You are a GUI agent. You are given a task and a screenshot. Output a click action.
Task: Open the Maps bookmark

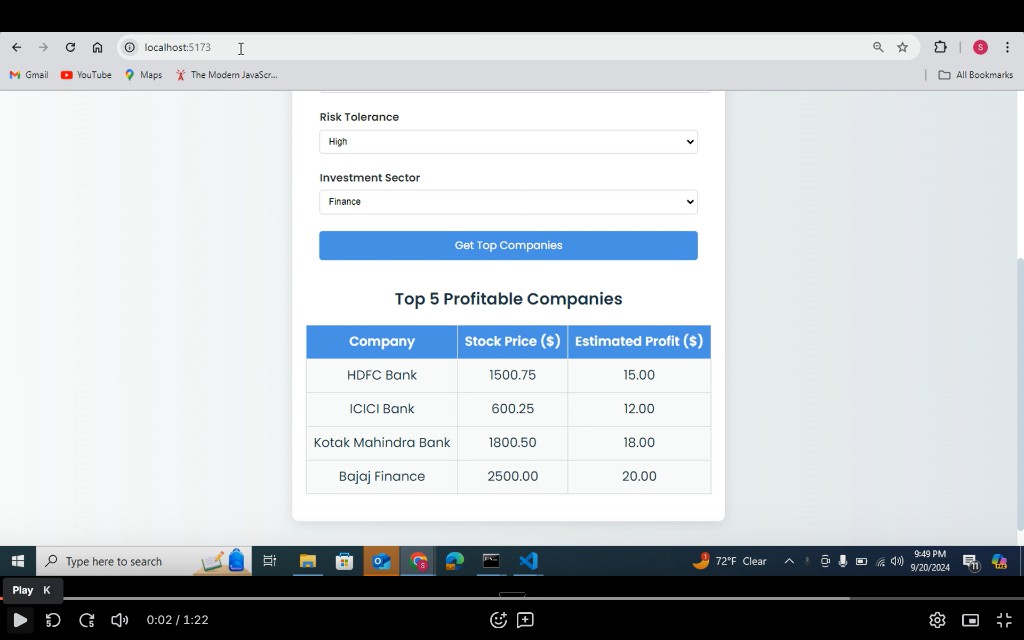pyautogui.click(x=143, y=75)
